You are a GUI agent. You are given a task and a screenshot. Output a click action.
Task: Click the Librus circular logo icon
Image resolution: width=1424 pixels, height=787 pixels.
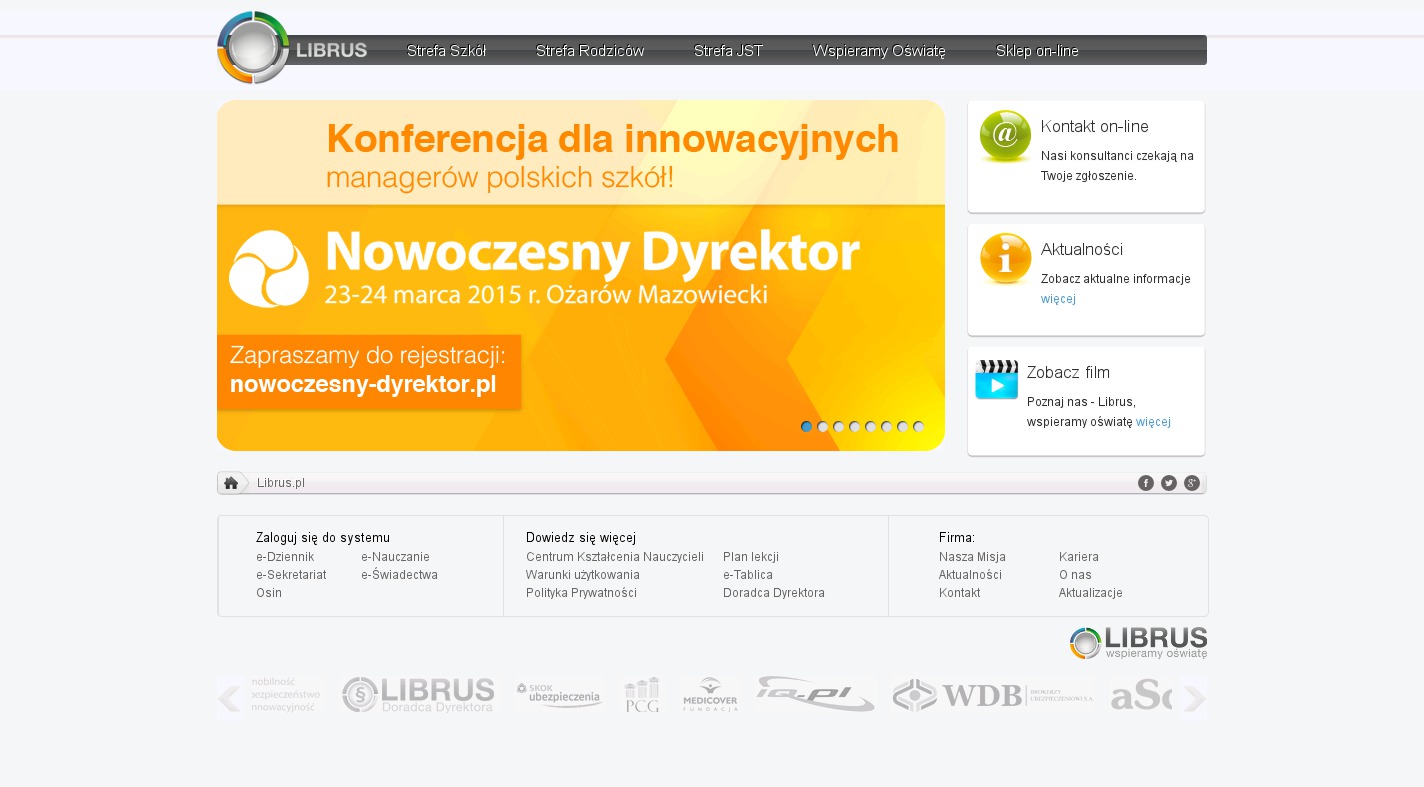click(253, 48)
